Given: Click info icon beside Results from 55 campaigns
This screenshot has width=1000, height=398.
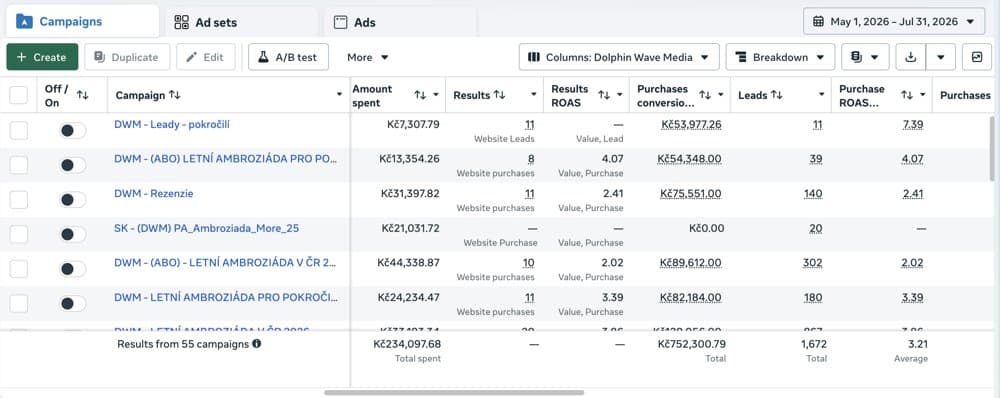Looking at the screenshot, I should pyautogui.click(x=256, y=344).
